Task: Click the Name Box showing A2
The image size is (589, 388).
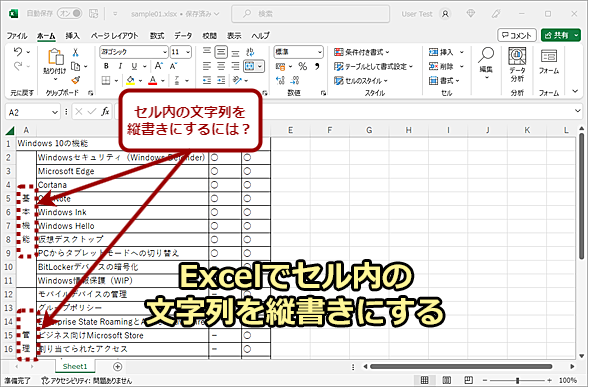Action: [x=32, y=112]
